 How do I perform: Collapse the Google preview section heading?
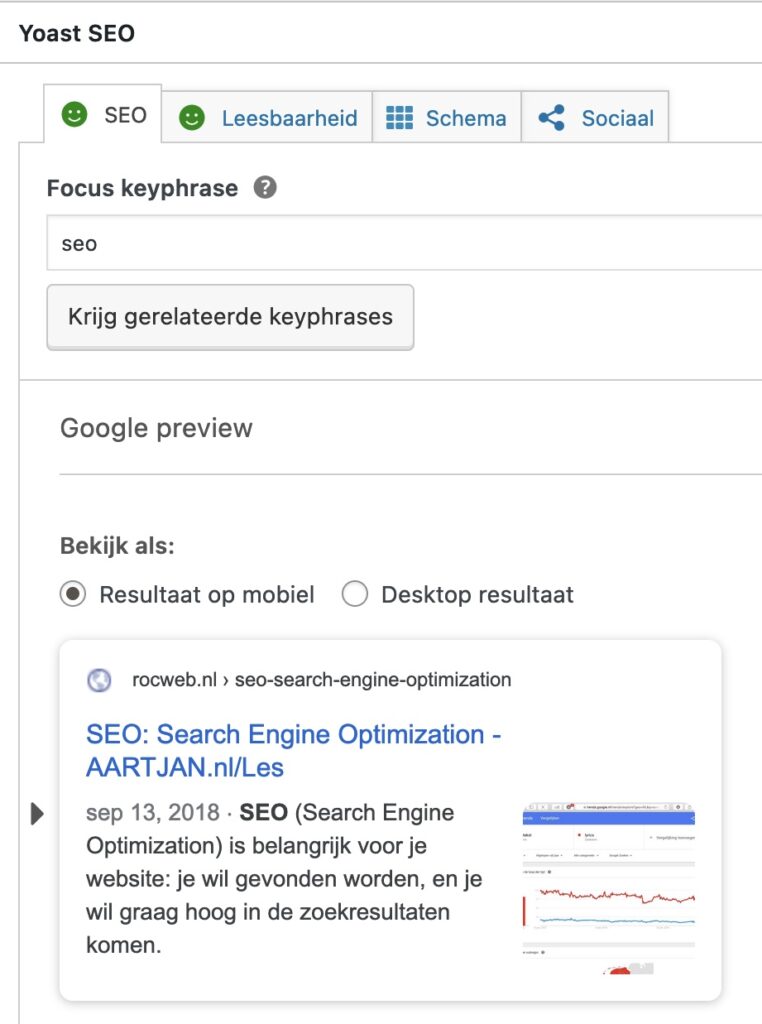coord(156,428)
